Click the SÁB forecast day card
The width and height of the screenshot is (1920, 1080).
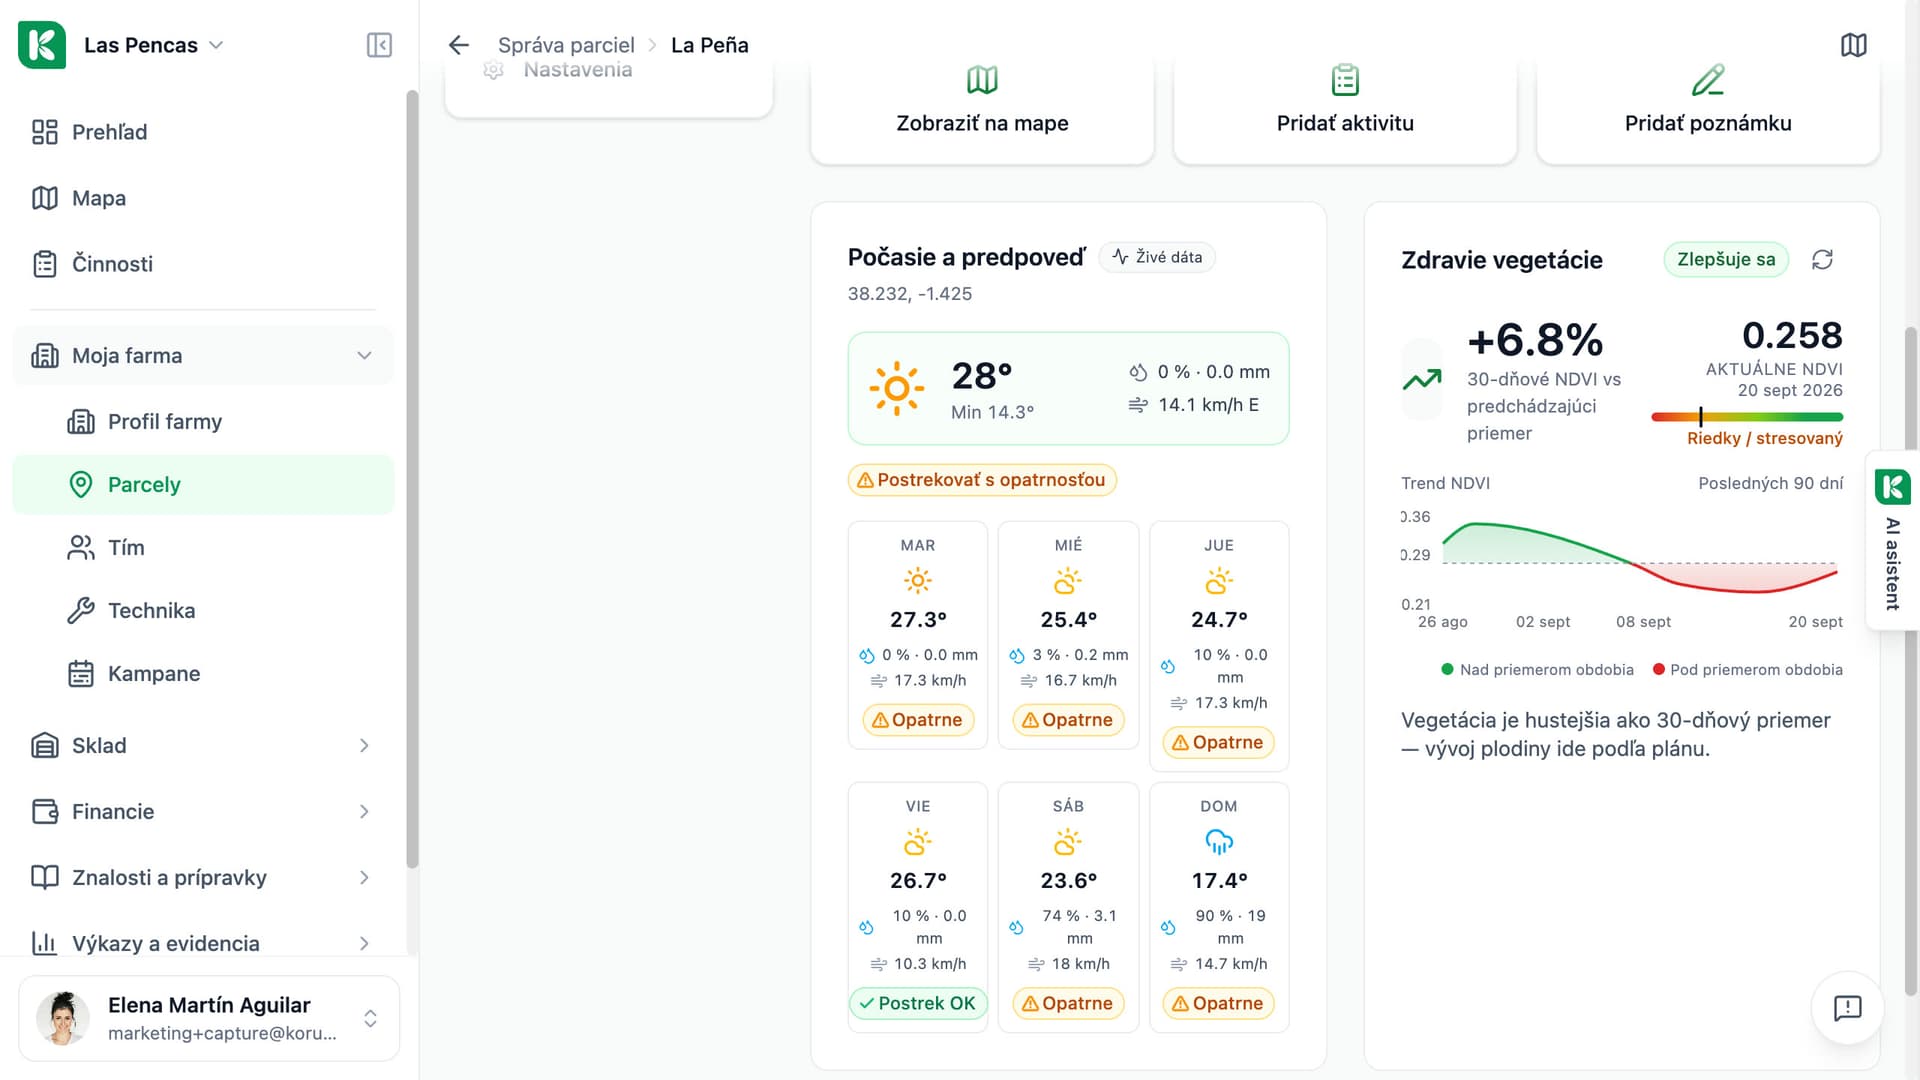[1068, 907]
